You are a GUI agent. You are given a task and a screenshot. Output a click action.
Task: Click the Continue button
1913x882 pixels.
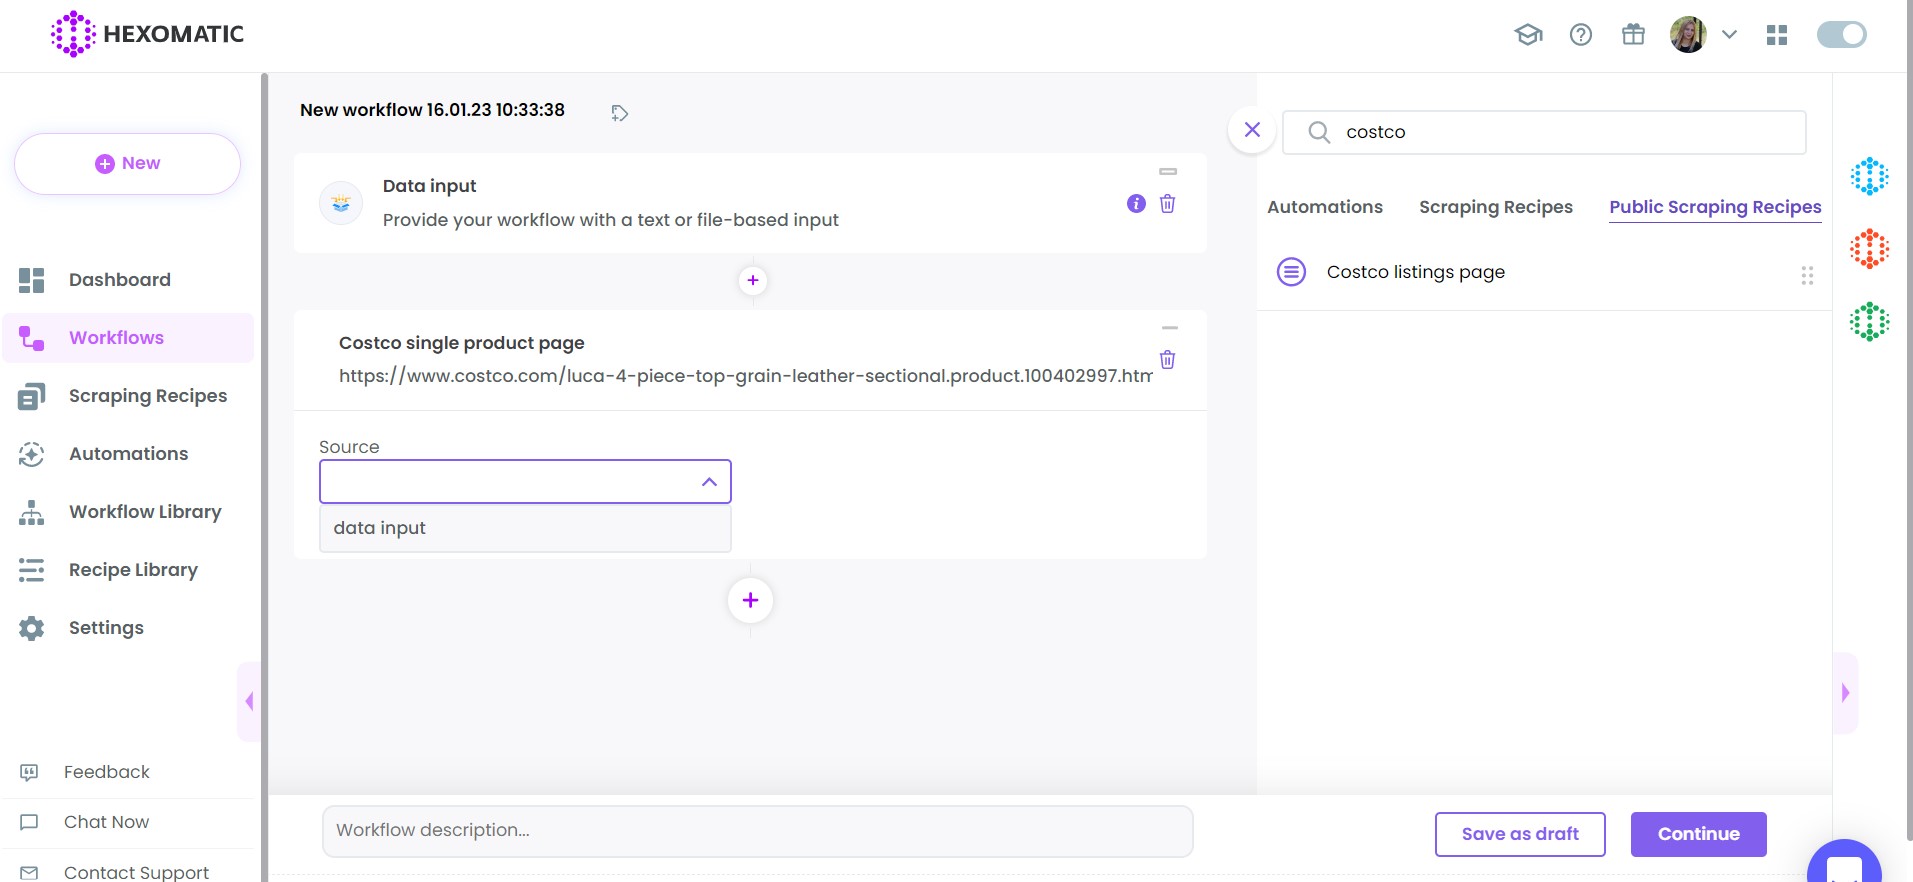click(x=1698, y=834)
